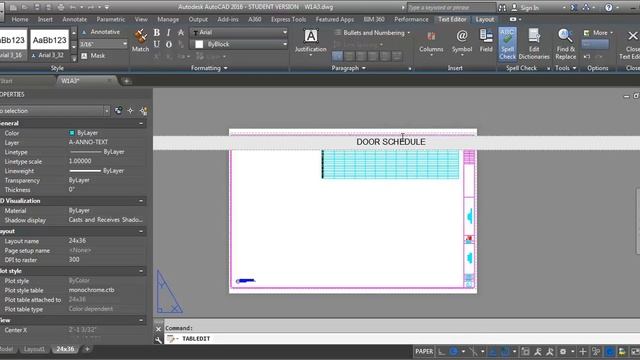The height and width of the screenshot is (360, 640).
Task: Select the Arial 3_32 text style swatch
Action: (49, 44)
